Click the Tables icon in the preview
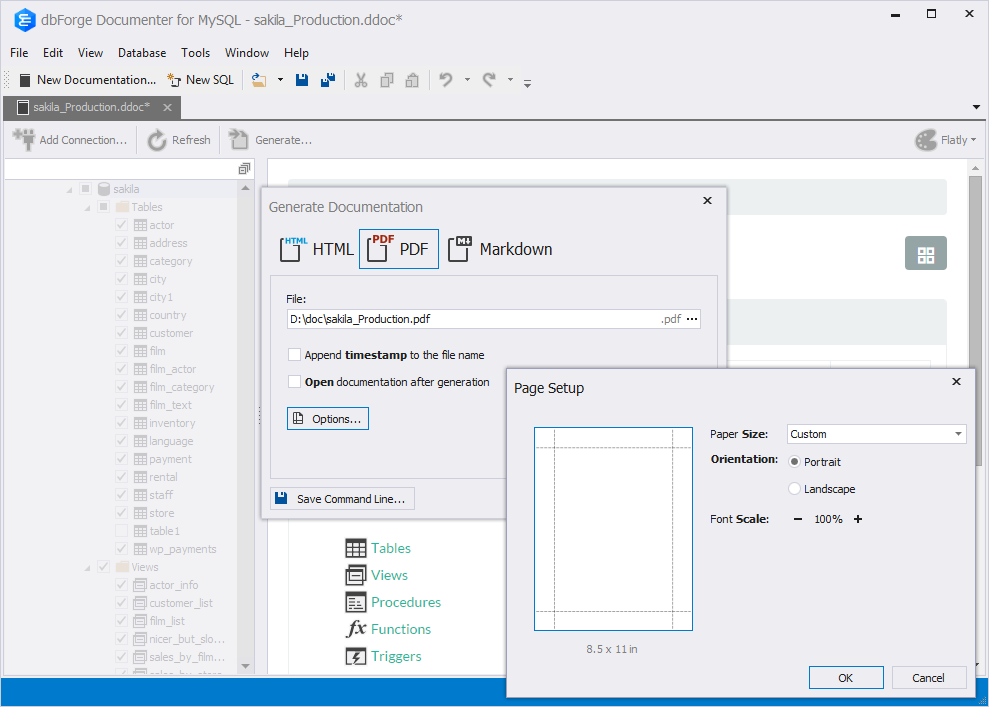The width and height of the screenshot is (989, 707). [356, 549]
